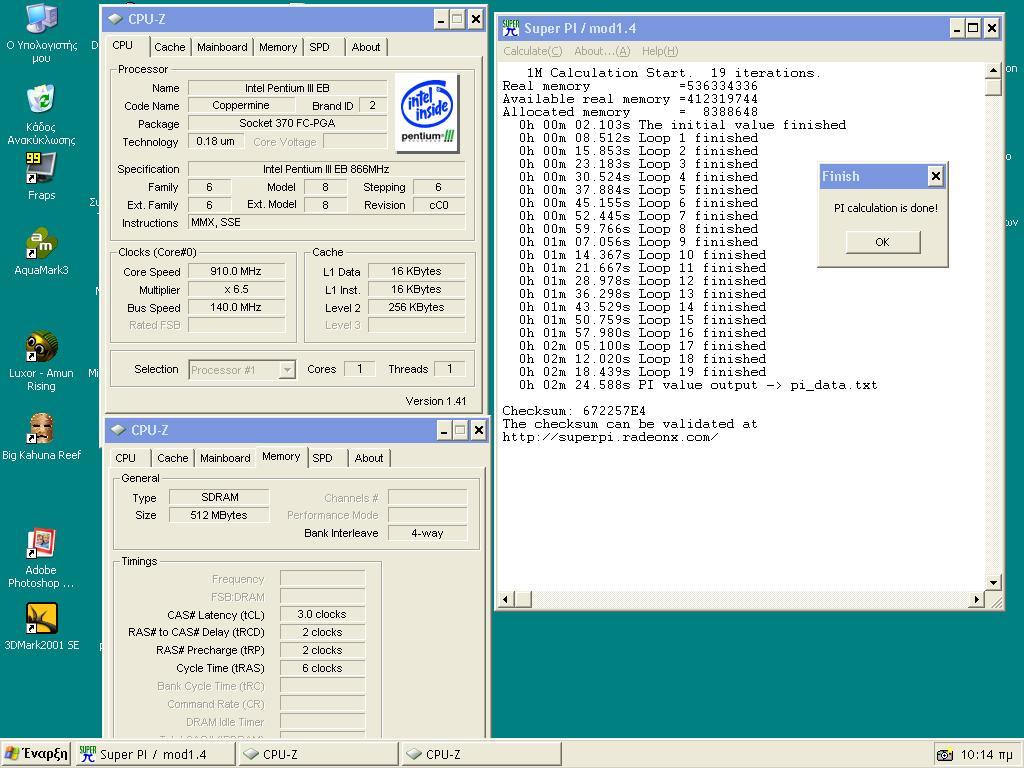Click the 'Loop 19 finished' line
The image size is (1024, 768).
click(x=642, y=372)
